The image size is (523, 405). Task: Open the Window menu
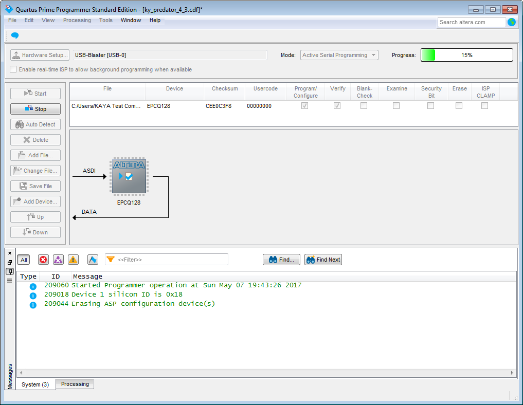[131, 20]
